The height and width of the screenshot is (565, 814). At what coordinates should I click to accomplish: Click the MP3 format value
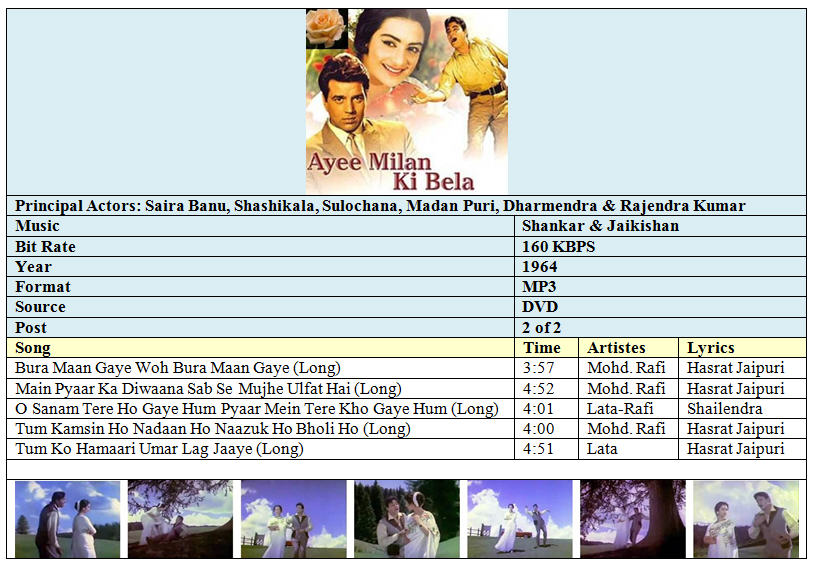coord(539,287)
